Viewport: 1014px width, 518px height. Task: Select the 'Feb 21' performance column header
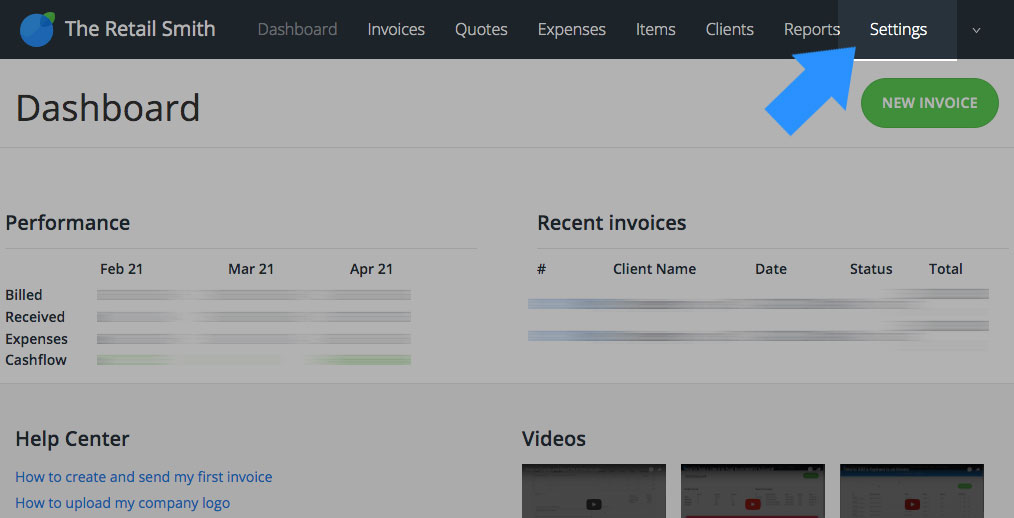(121, 269)
